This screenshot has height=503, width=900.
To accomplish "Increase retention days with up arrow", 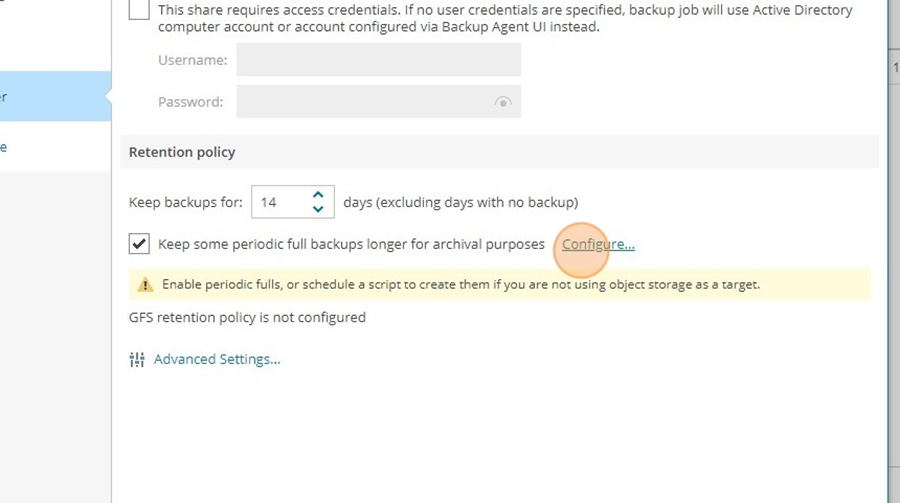I will click(x=318, y=195).
